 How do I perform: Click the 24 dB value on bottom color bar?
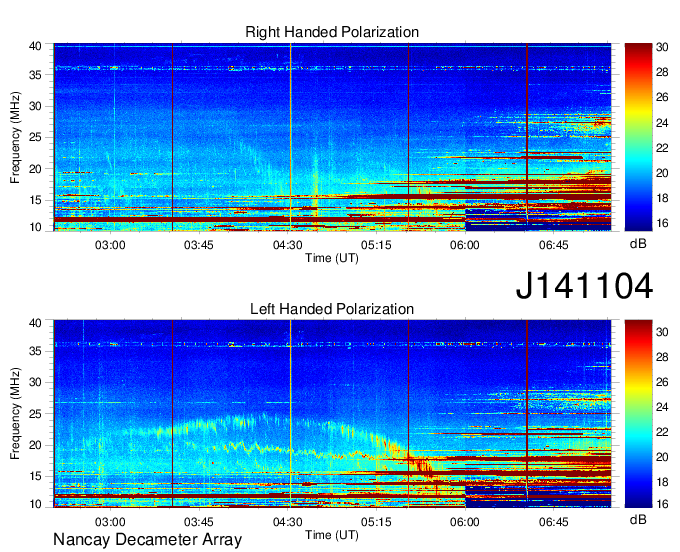pyautogui.click(x=662, y=407)
